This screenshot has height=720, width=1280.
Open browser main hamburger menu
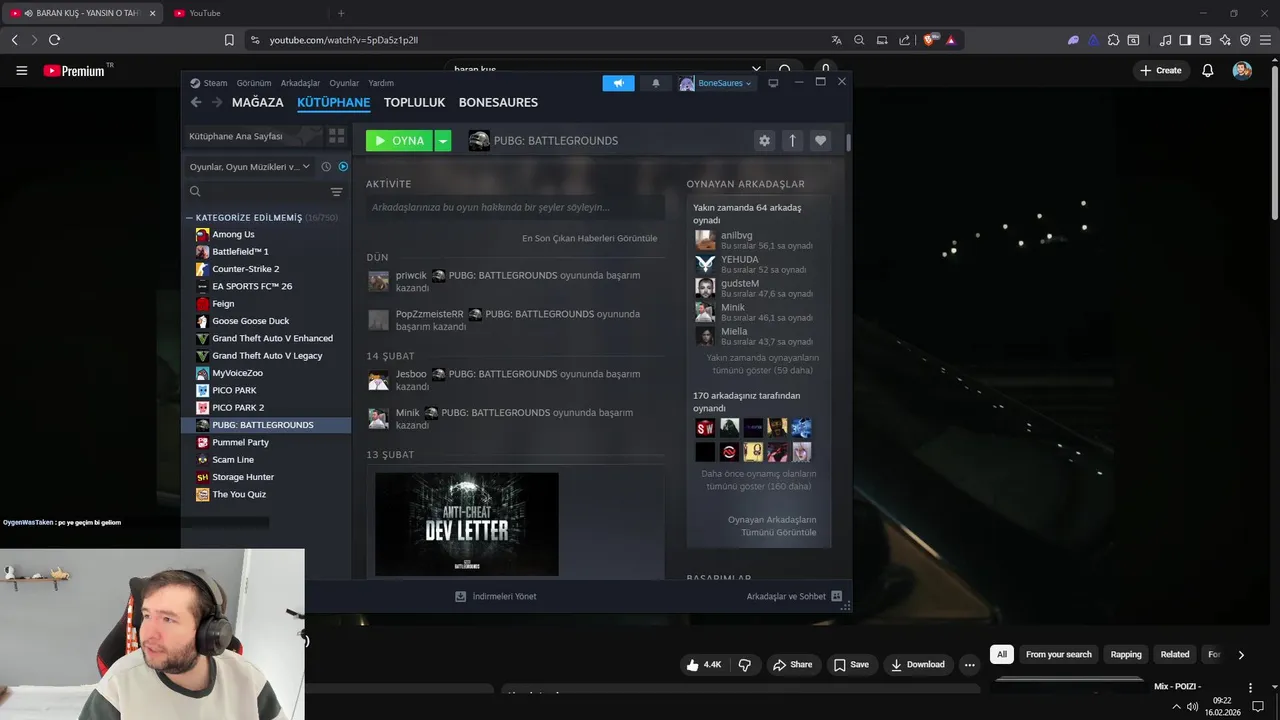pos(1265,40)
